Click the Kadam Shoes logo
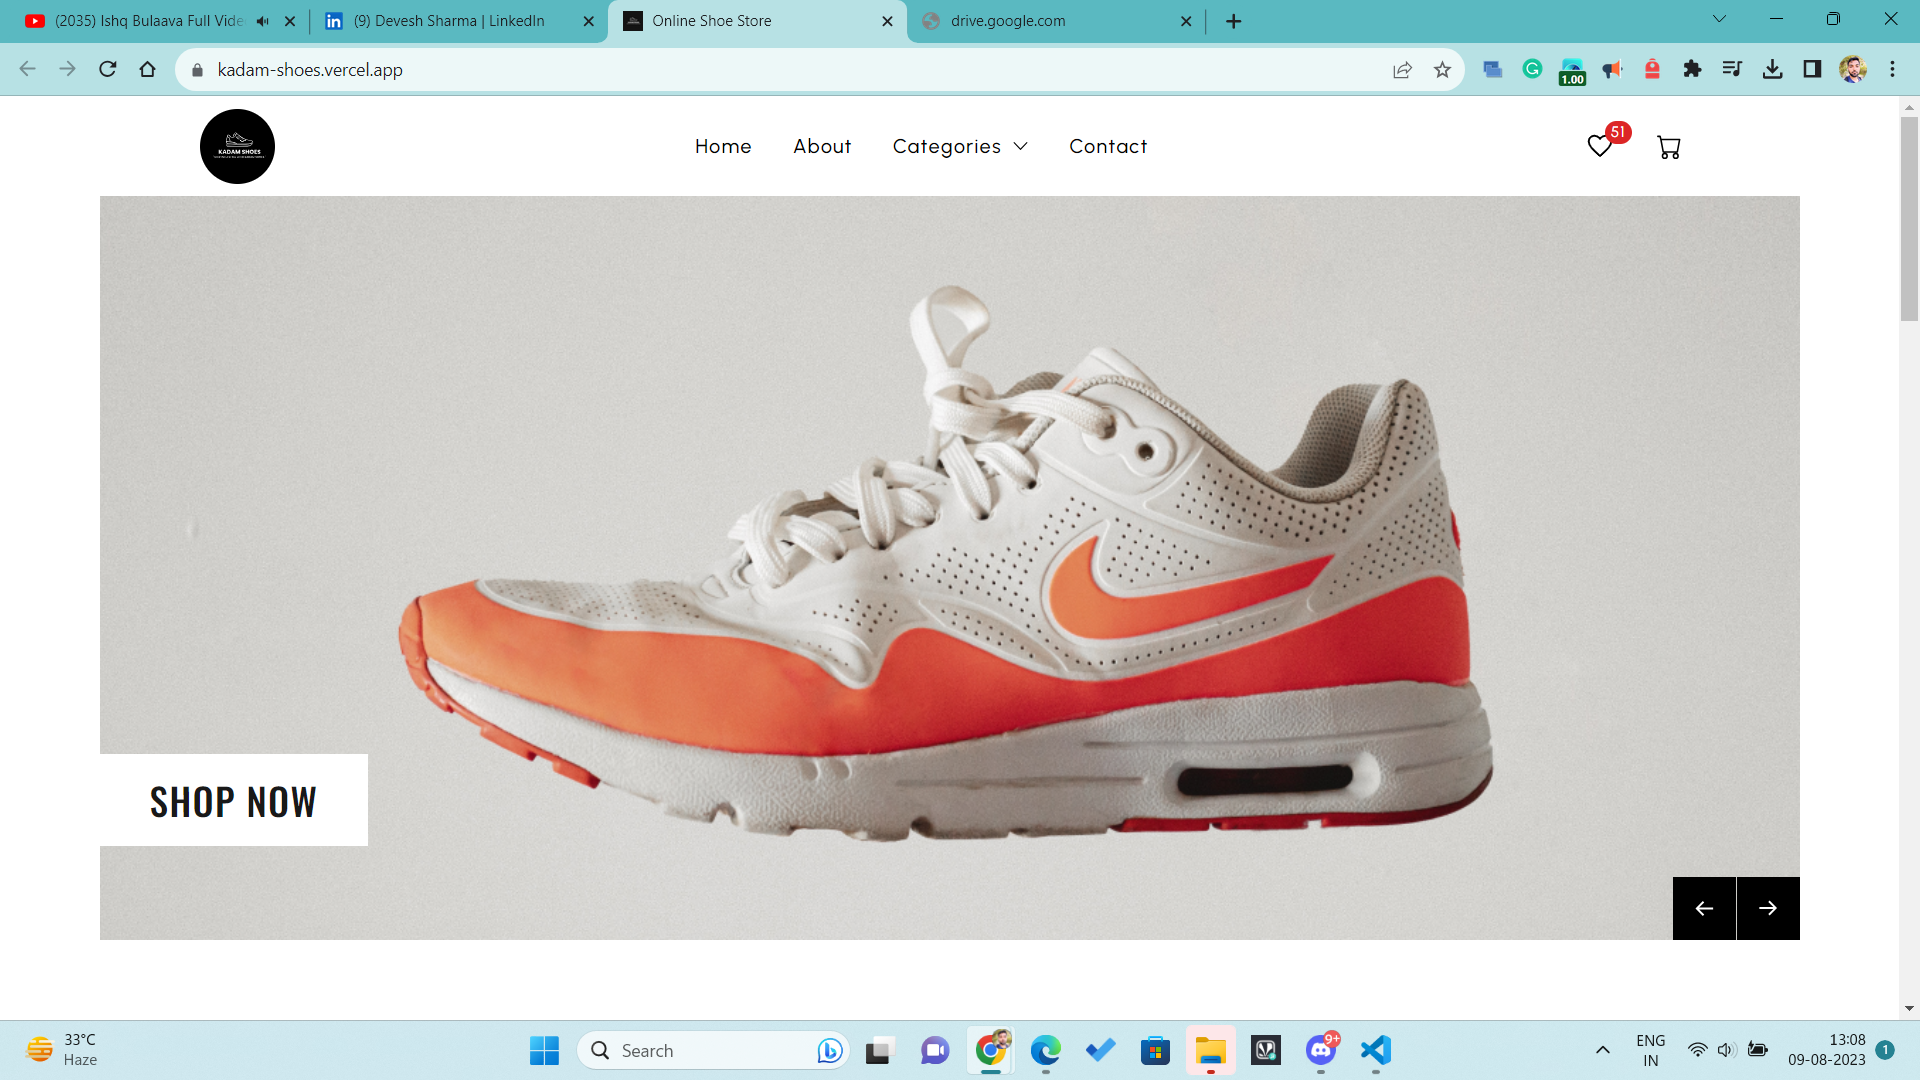This screenshot has width=1920, height=1080. (237, 146)
